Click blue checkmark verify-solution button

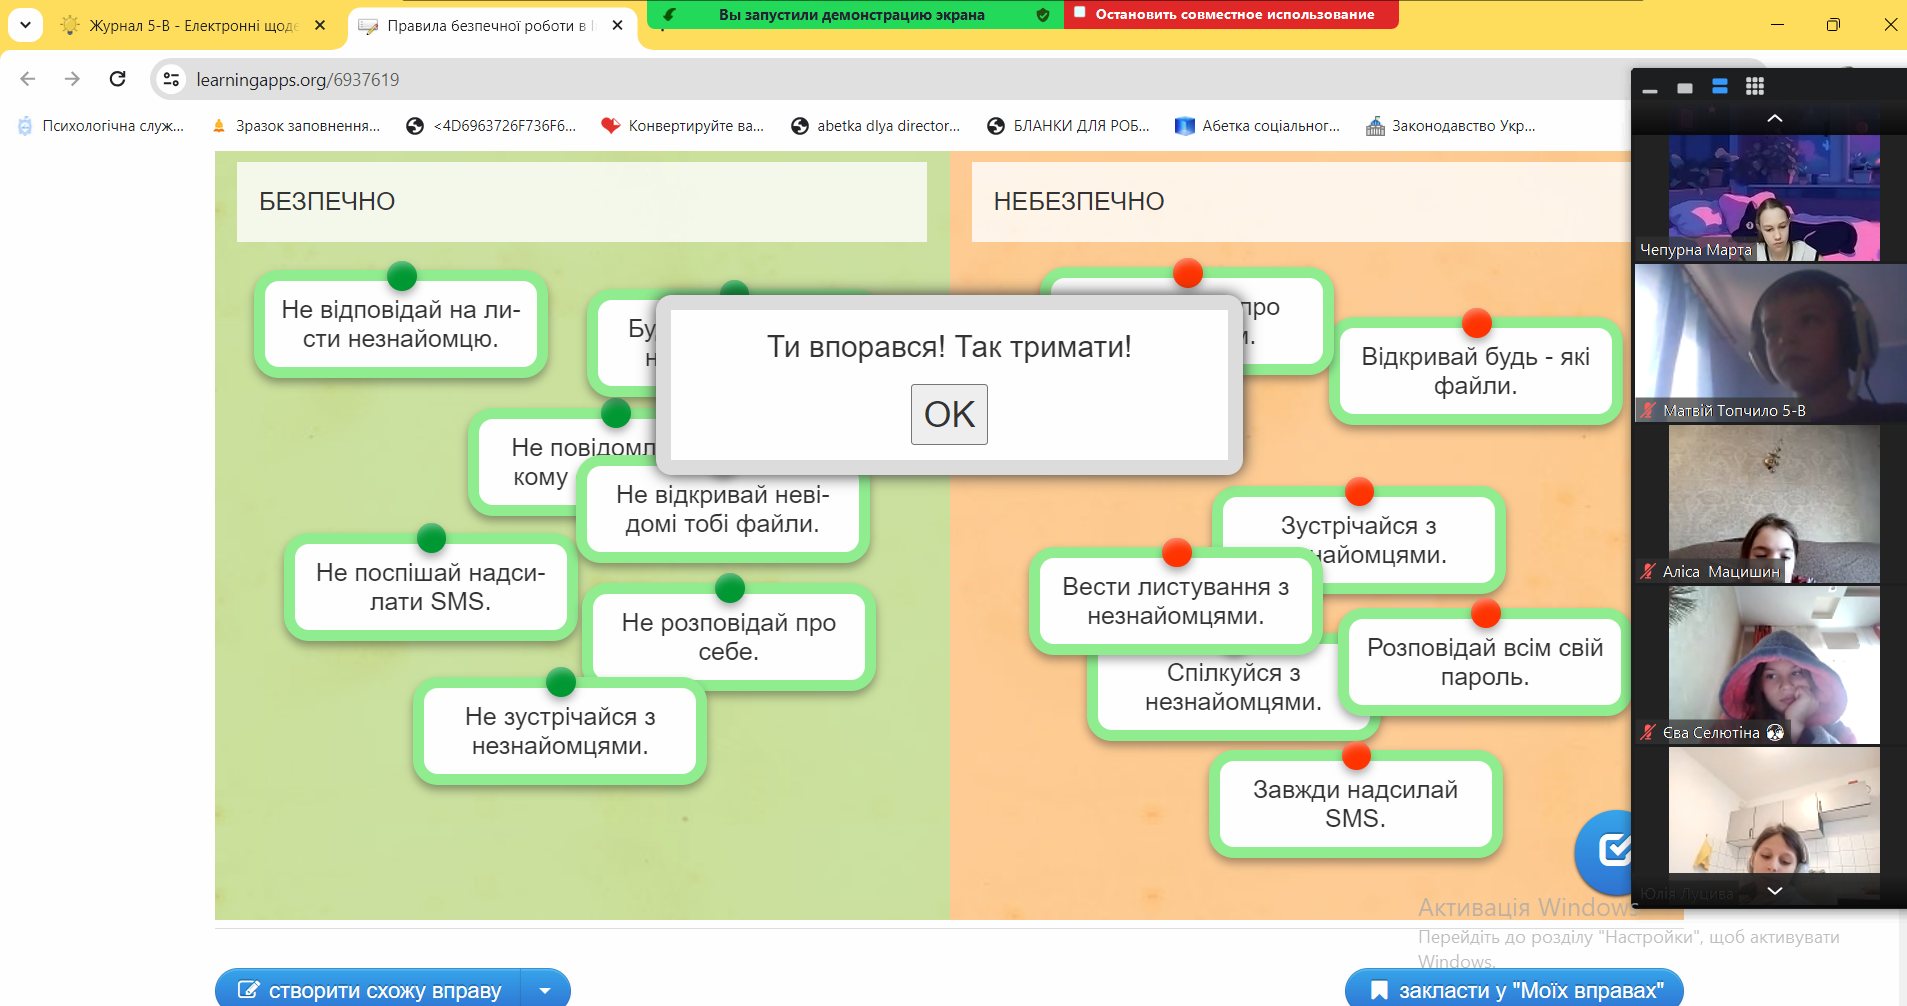[x=1605, y=851]
